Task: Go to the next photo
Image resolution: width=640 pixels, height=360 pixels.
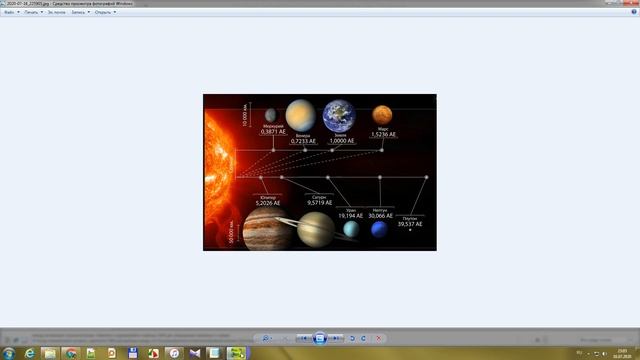Action: pos(336,338)
